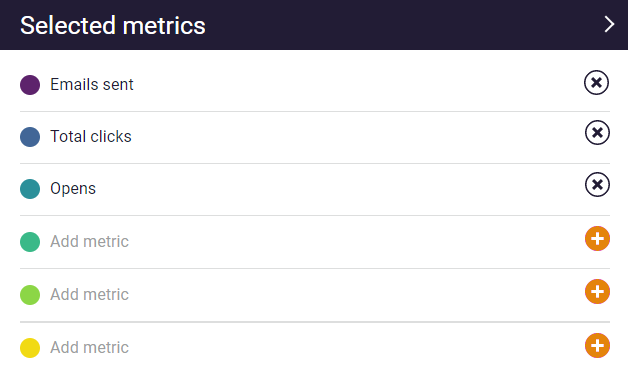The height and width of the screenshot is (387, 628).
Task: Click the green color dot
Action: click(30, 242)
